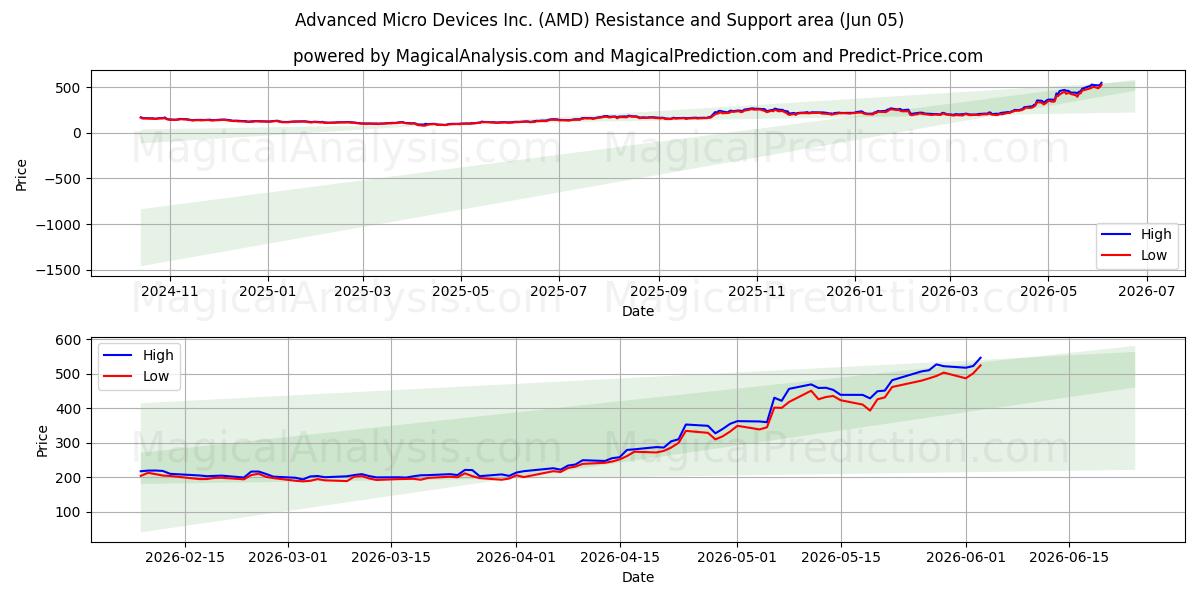The height and width of the screenshot is (600, 1200).
Task: Click the "2026-01" date tick label
Action: (x=855, y=291)
